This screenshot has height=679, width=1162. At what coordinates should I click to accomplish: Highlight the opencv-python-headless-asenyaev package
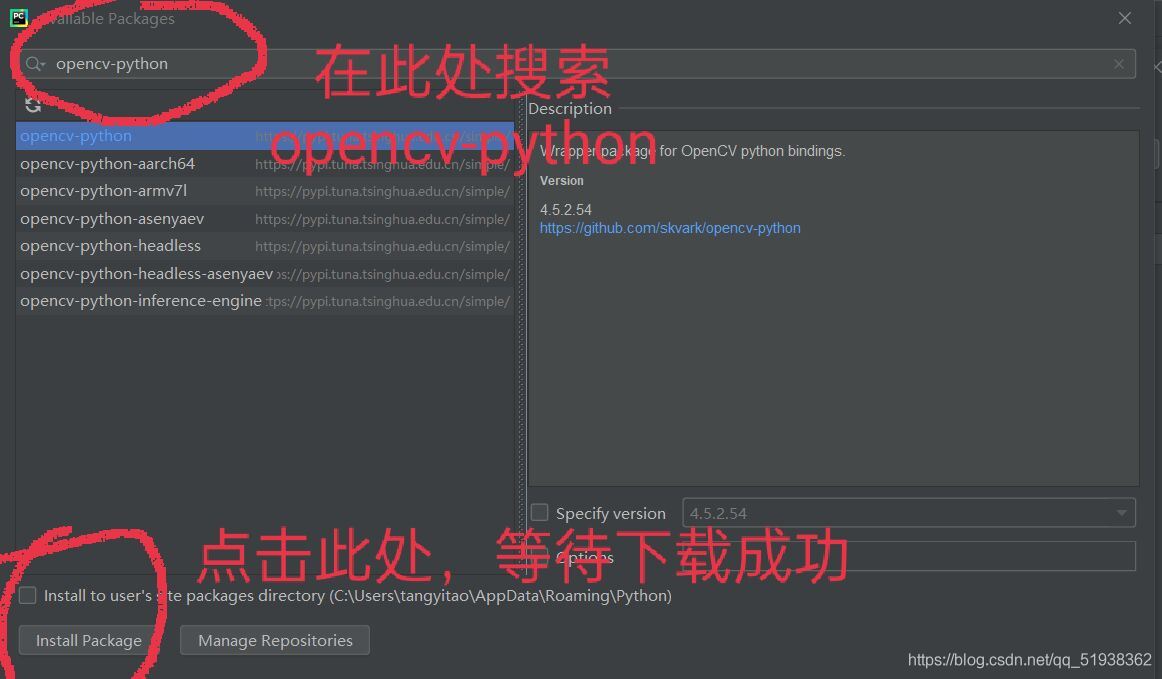tap(146, 274)
